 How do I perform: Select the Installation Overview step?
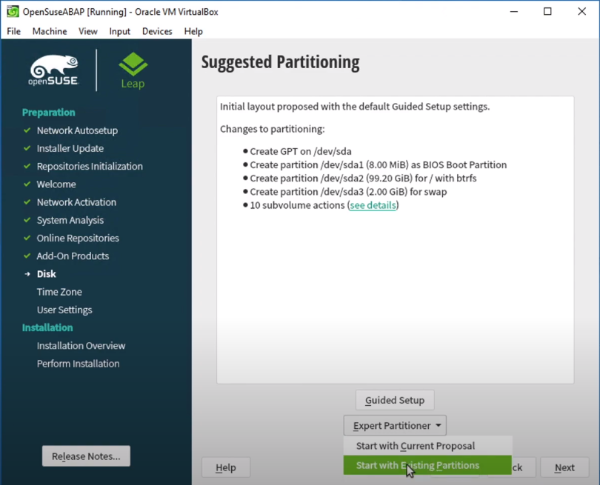[81, 346]
